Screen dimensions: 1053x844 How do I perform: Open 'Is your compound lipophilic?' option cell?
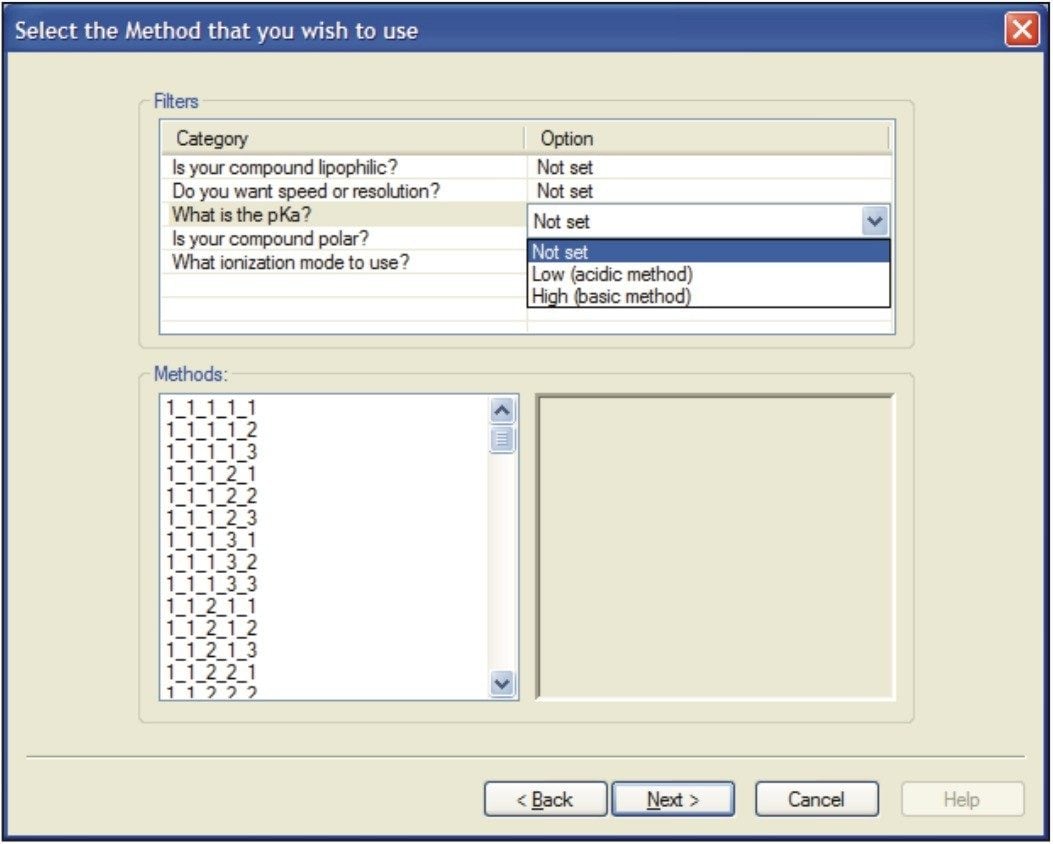(706, 168)
